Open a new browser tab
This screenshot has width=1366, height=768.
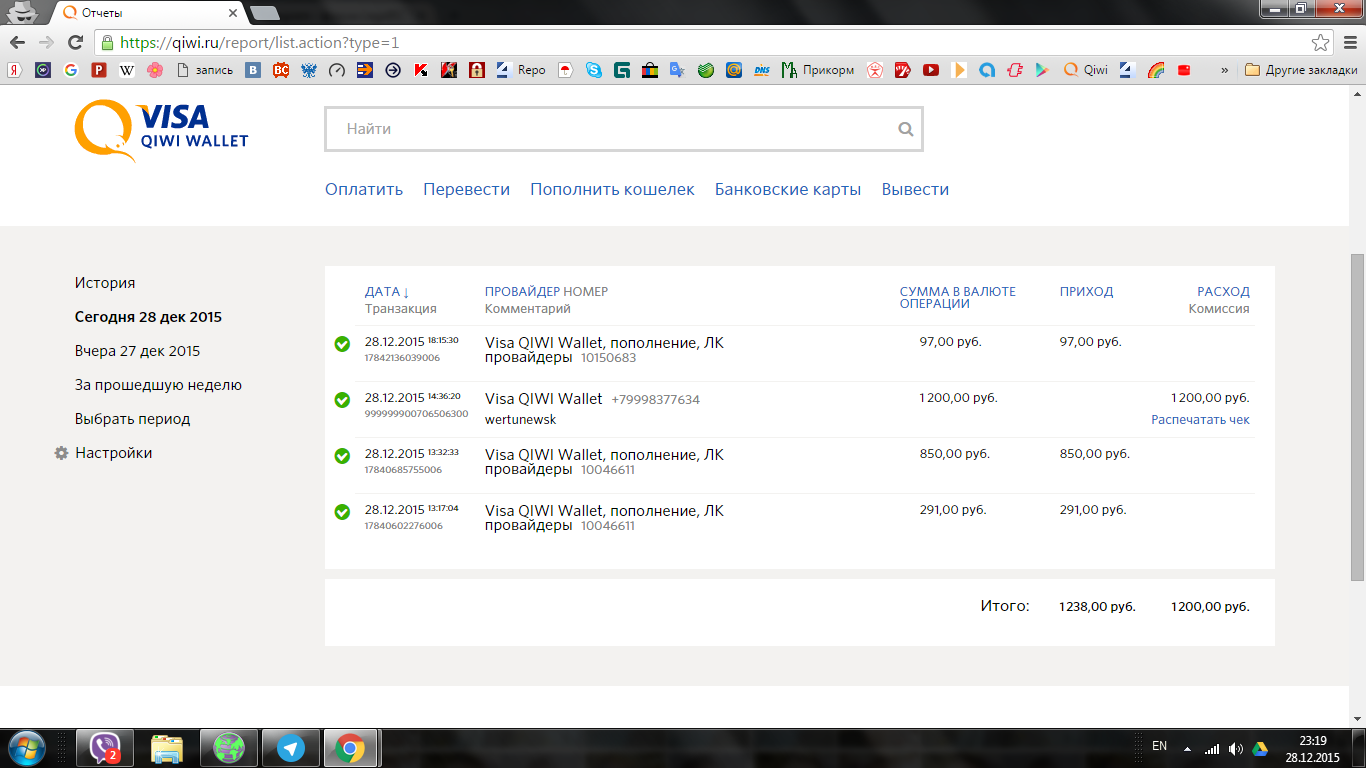coord(264,13)
